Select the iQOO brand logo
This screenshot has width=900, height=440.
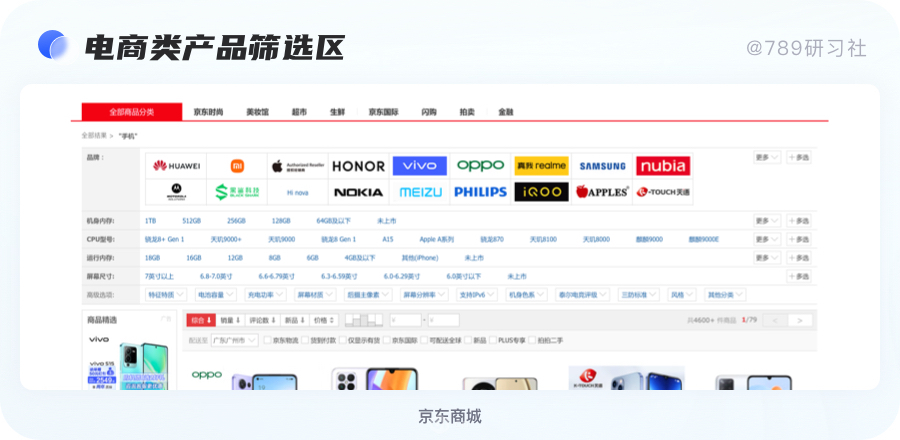click(x=541, y=192)
